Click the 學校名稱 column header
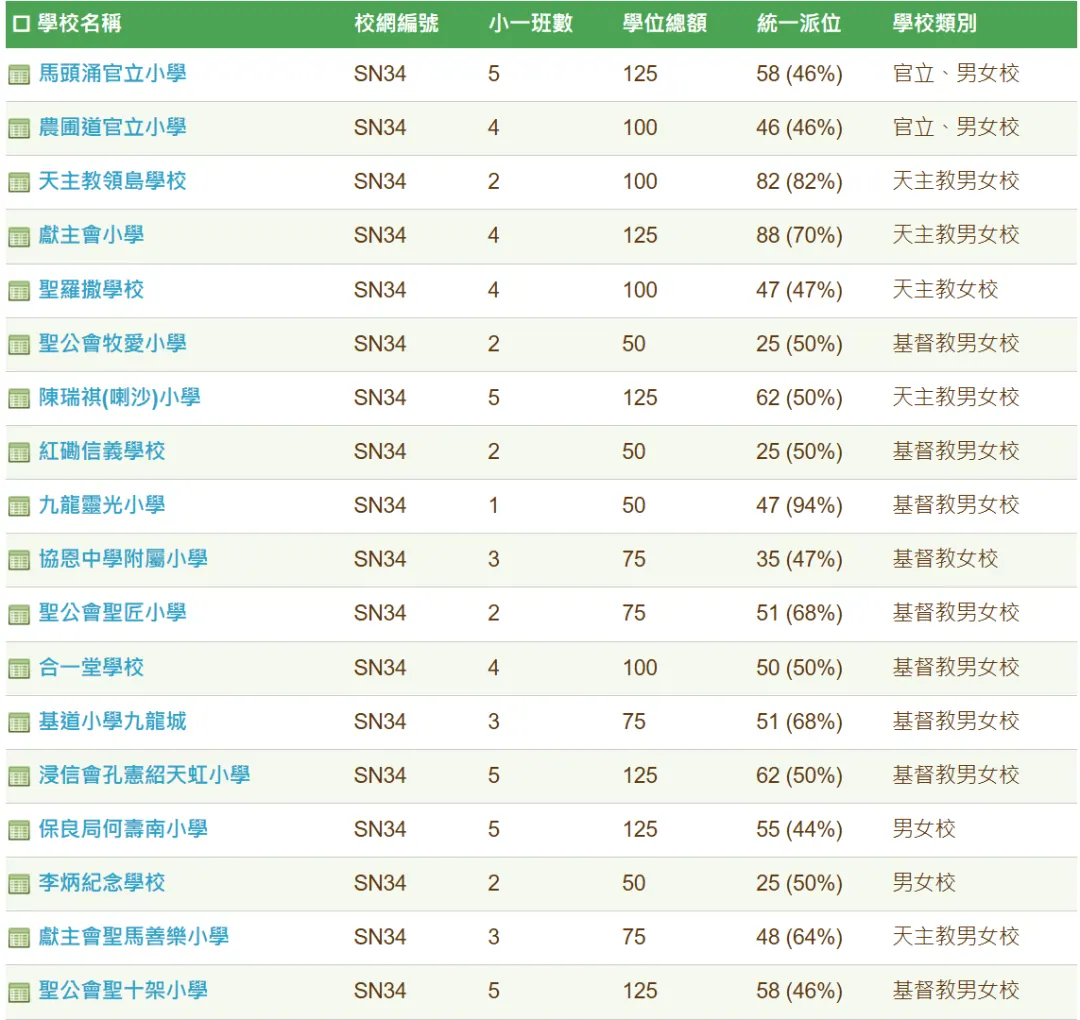1080x1020 pixels. 79,23
